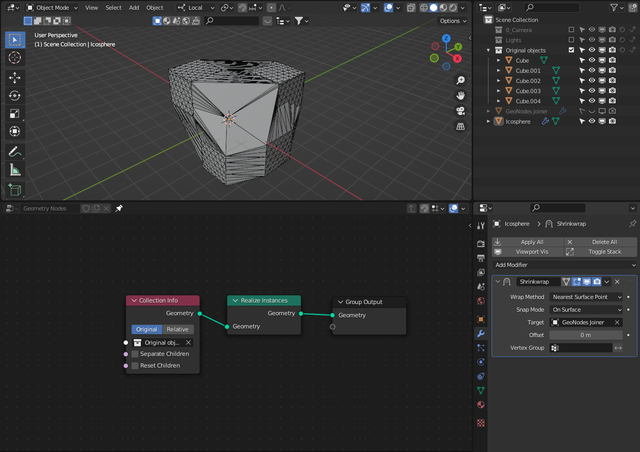Toggle Original objects collection checkbox
The height and width of the screenshot is (452, 640).
coord(571,50)
